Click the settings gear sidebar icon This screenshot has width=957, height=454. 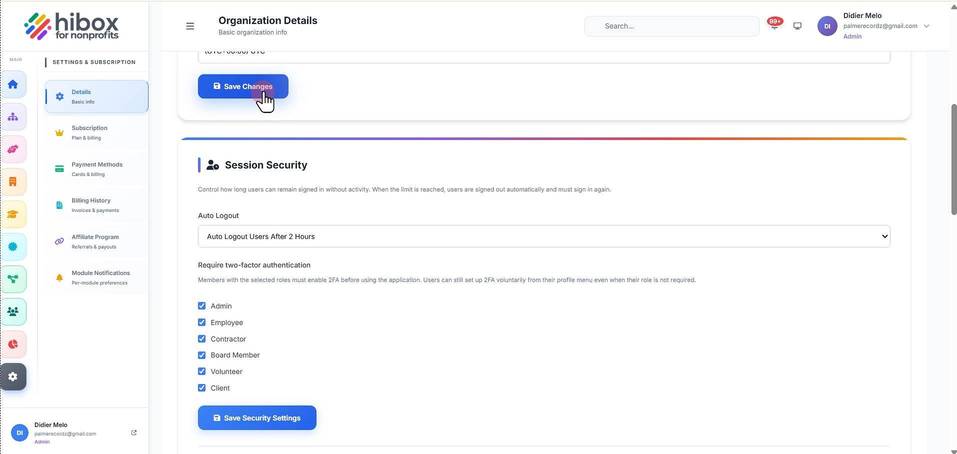pyautogui.click(x=13, y=377)
